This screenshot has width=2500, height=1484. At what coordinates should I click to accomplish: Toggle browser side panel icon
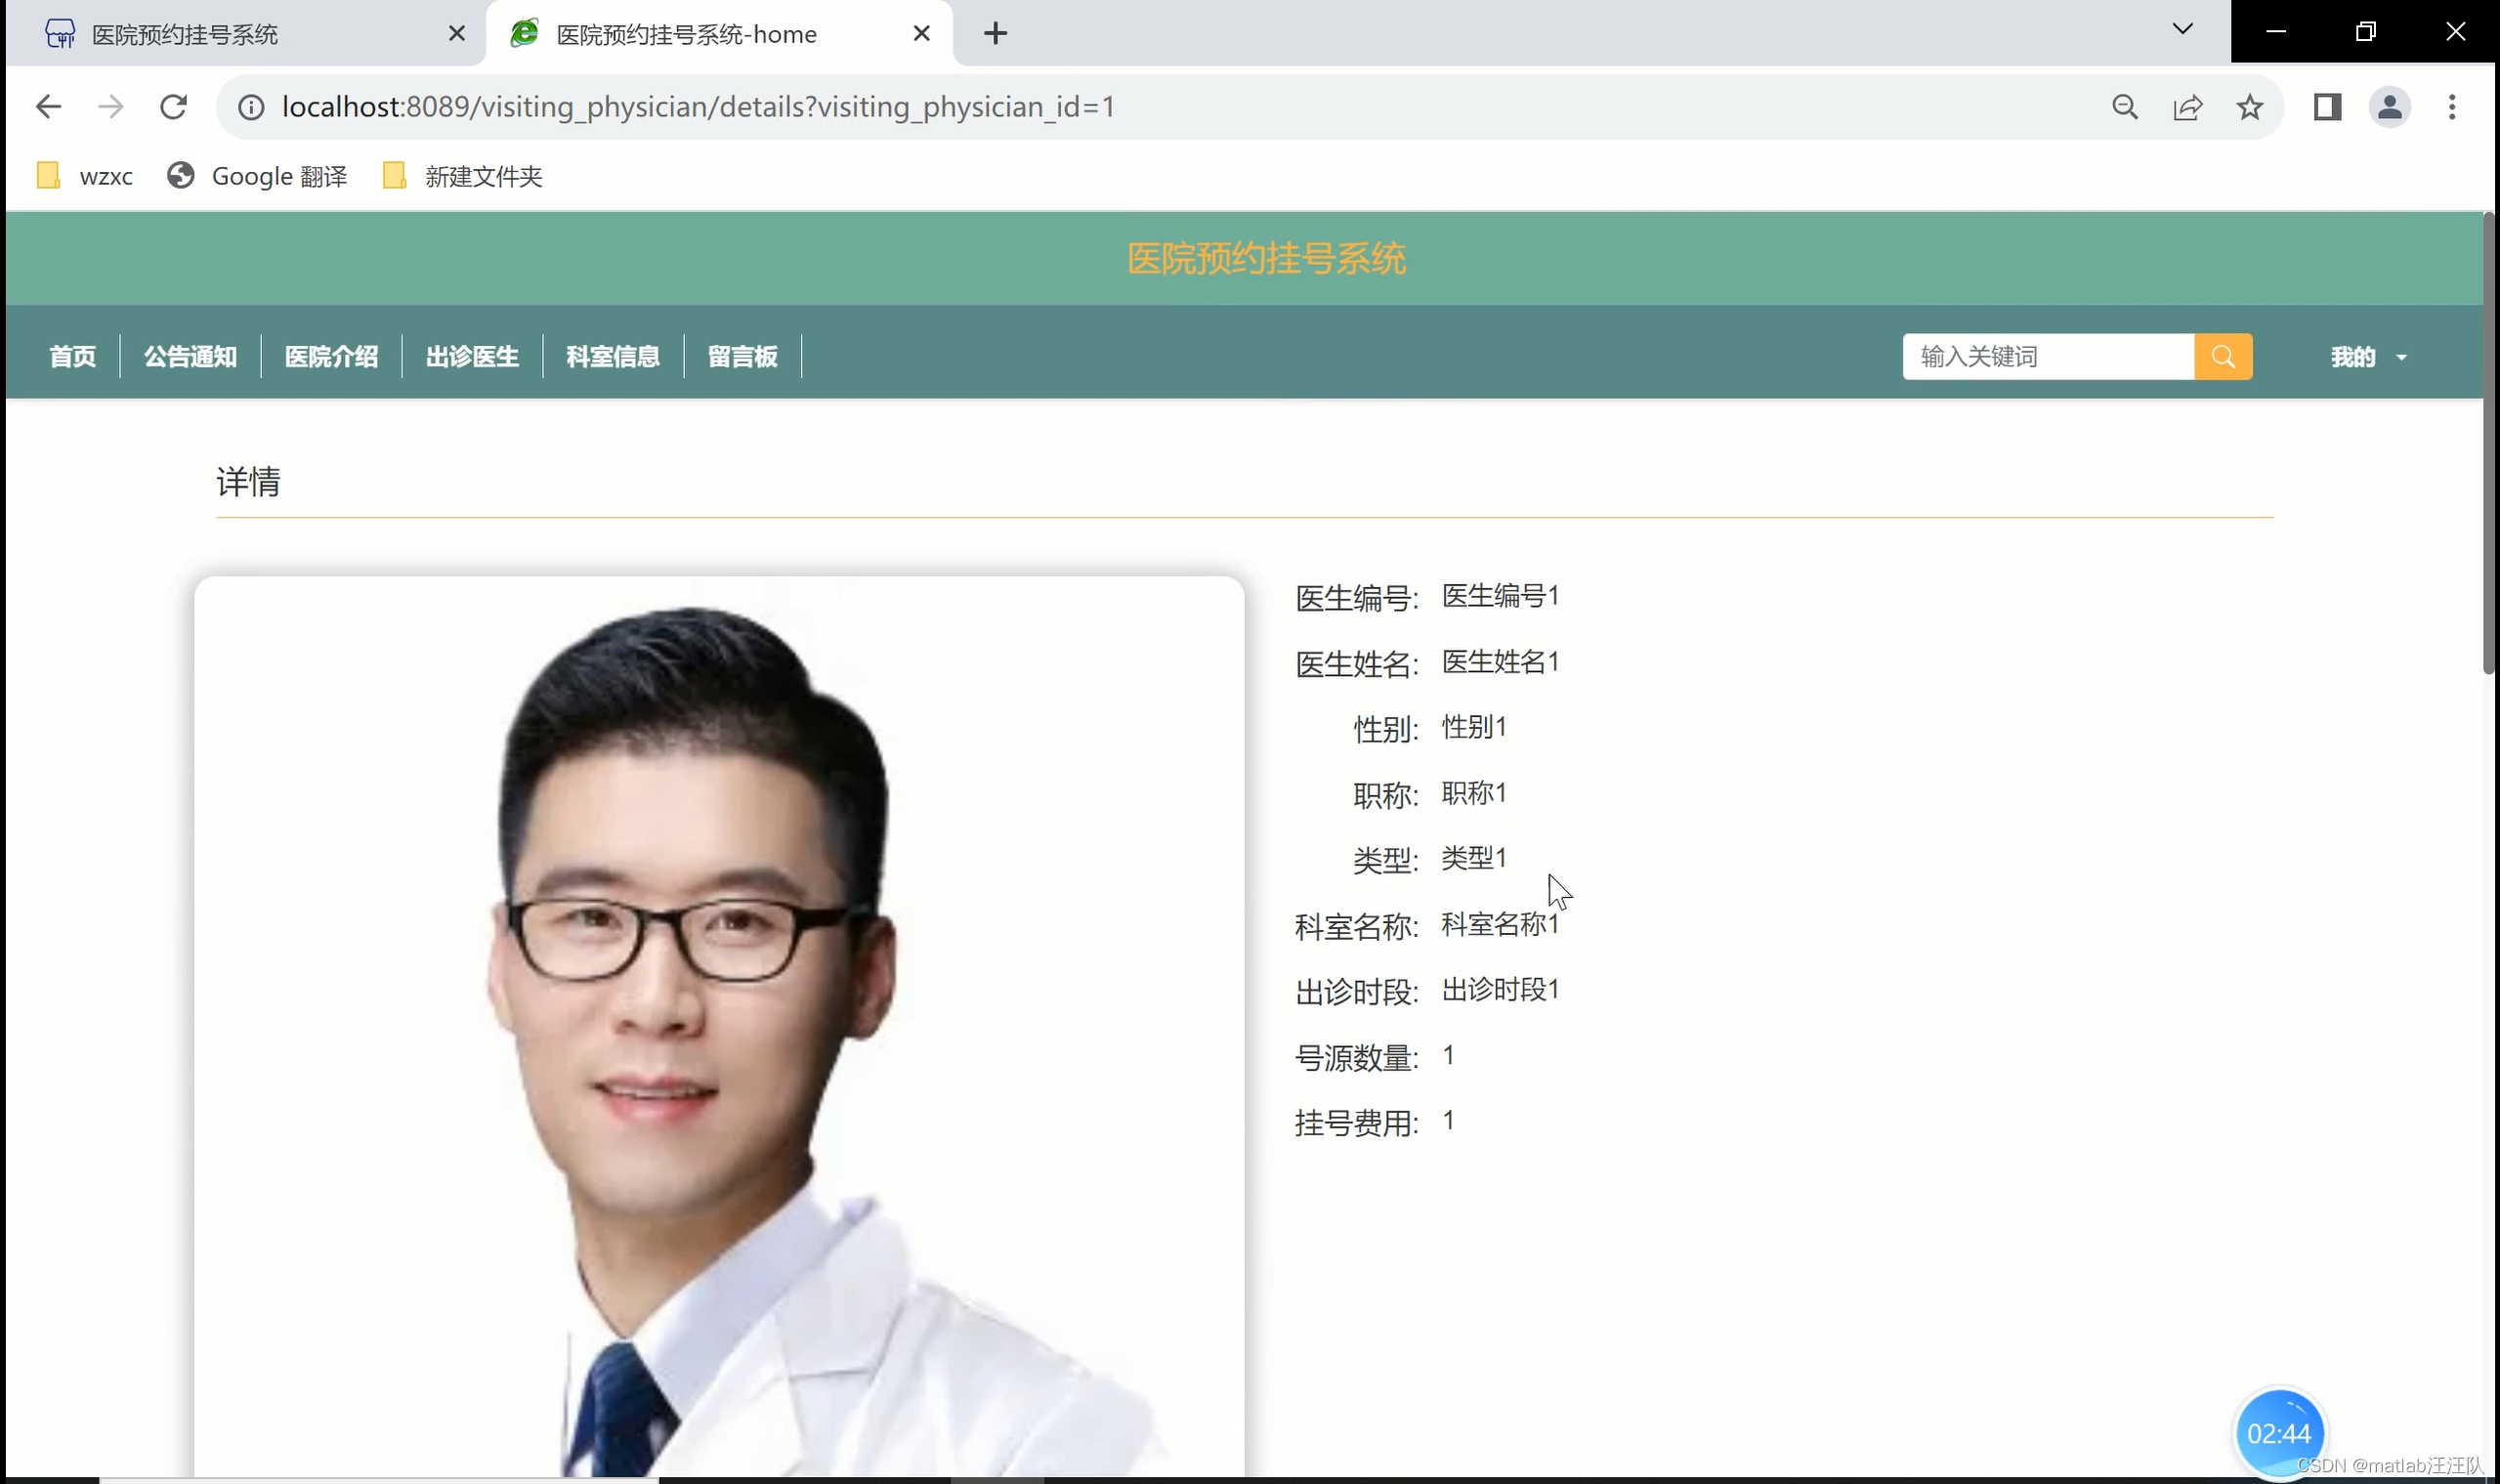[2327, 107]
